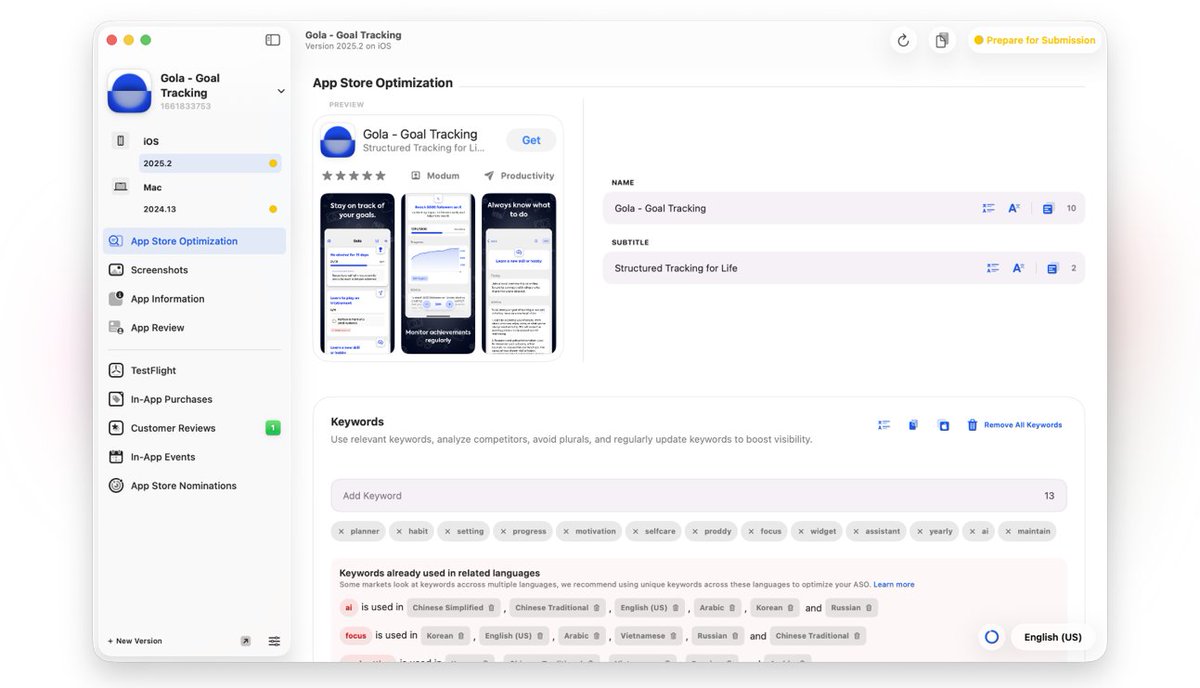Delete Chinese Simplified in the 'ai' row

(x=492, y=608)
